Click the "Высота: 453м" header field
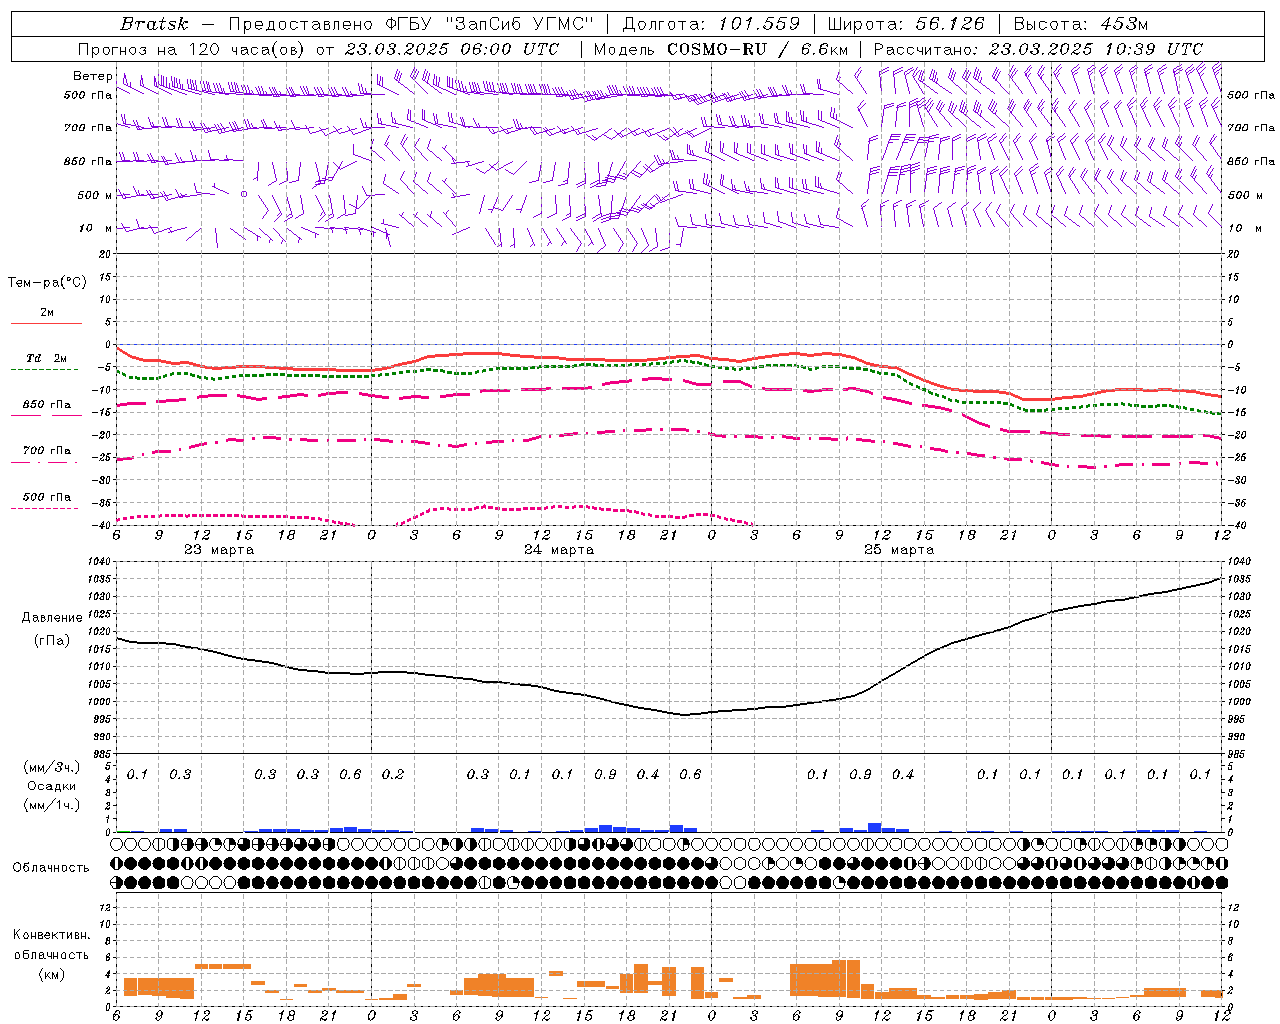This screenshot has height=1024, width=1280. (1080, 23)
